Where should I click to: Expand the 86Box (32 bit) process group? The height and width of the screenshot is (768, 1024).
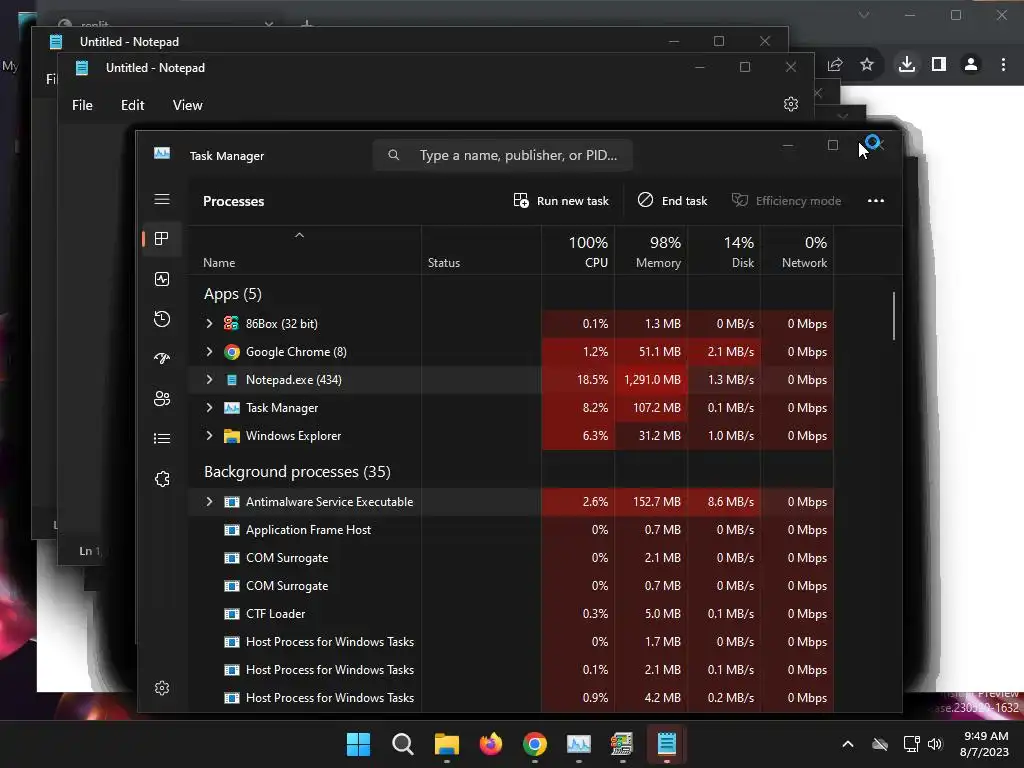coord(209,323)
